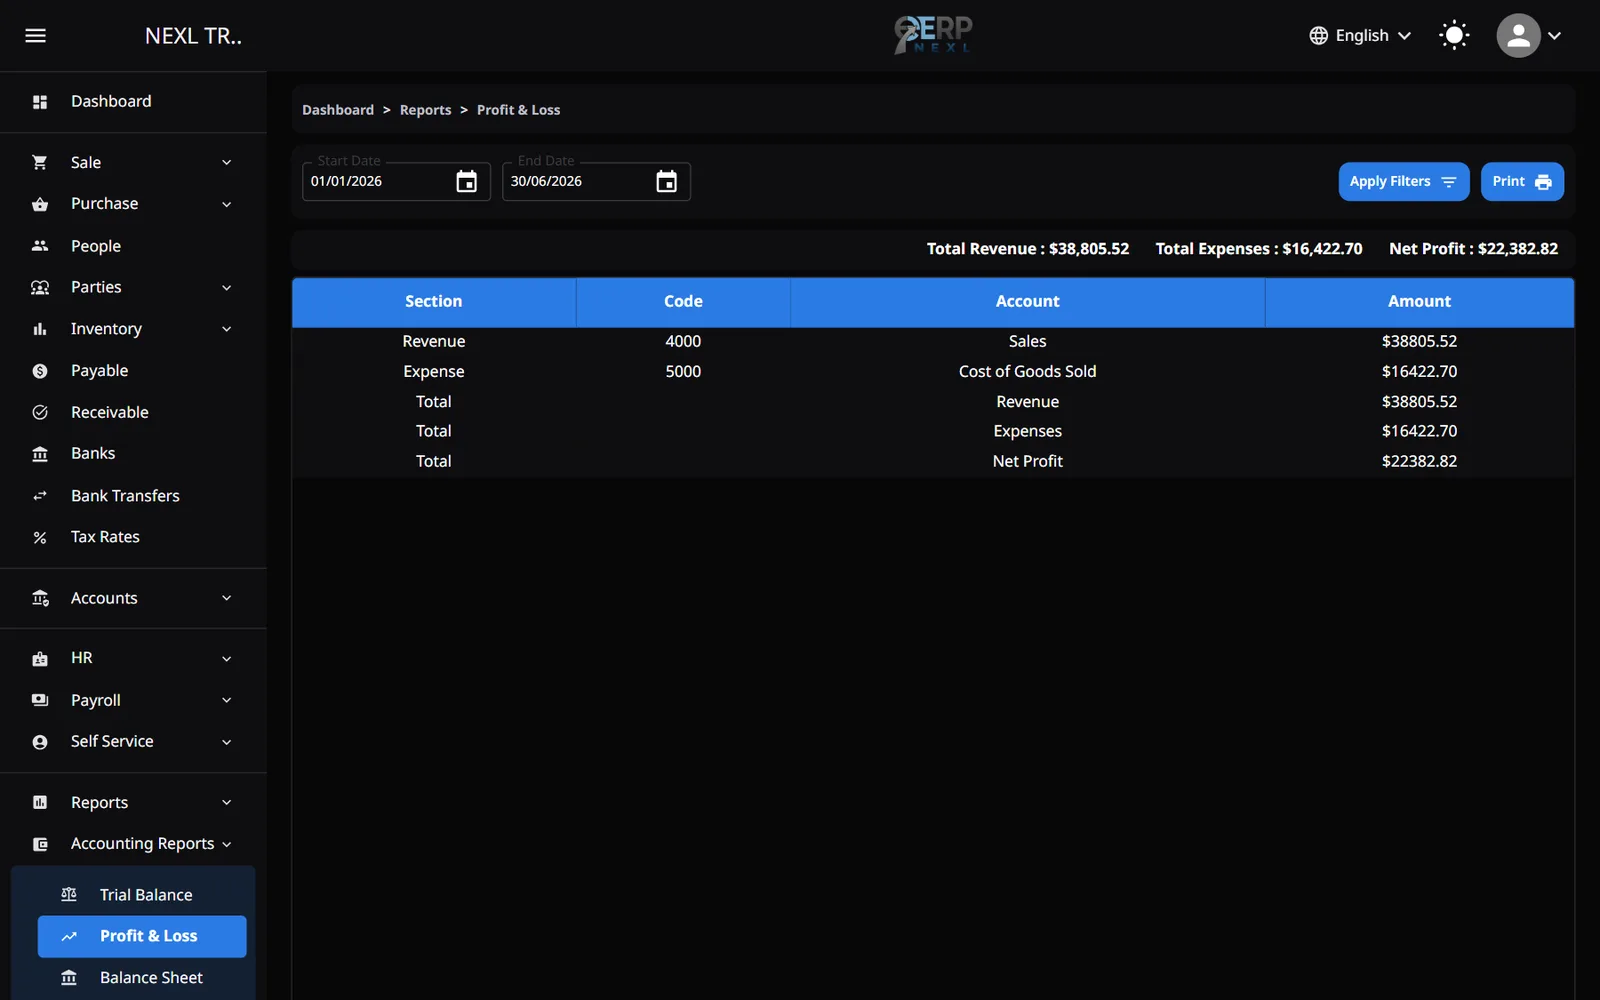Screen dimensions: 1600x1000
Task: Click the Tax Rates percent icon
Action: 40,538
